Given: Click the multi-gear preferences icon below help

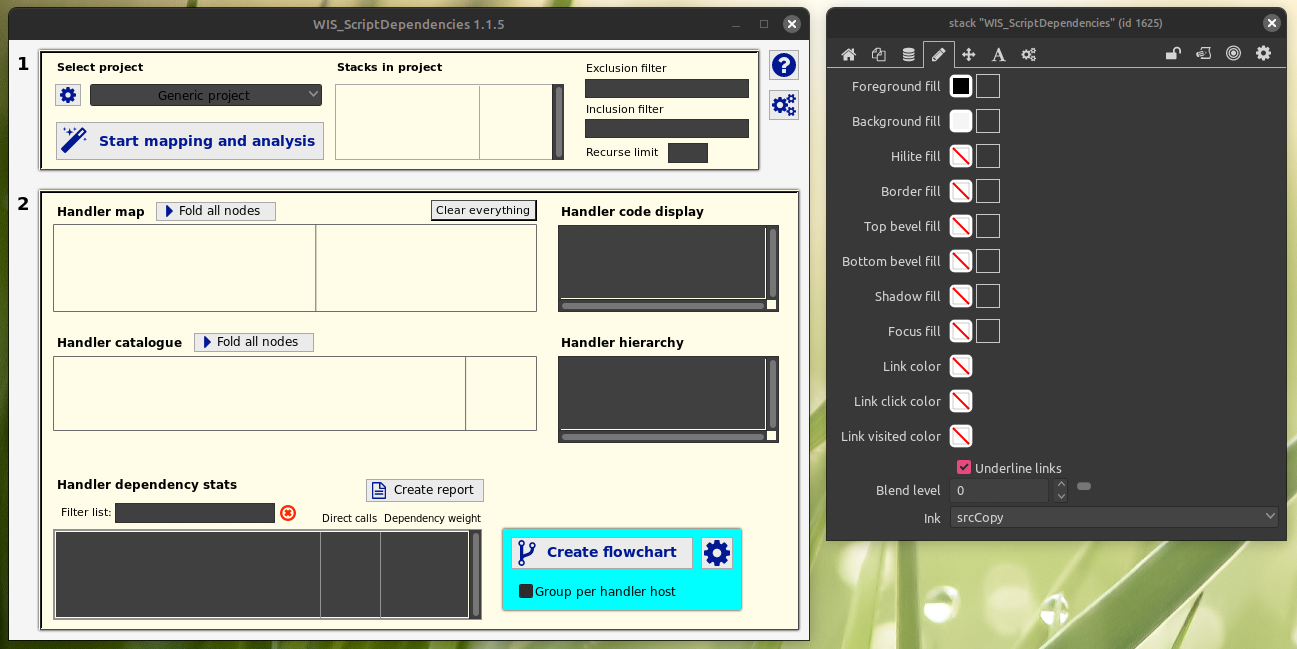Looking at the screenshot, I should pos(784,105).
